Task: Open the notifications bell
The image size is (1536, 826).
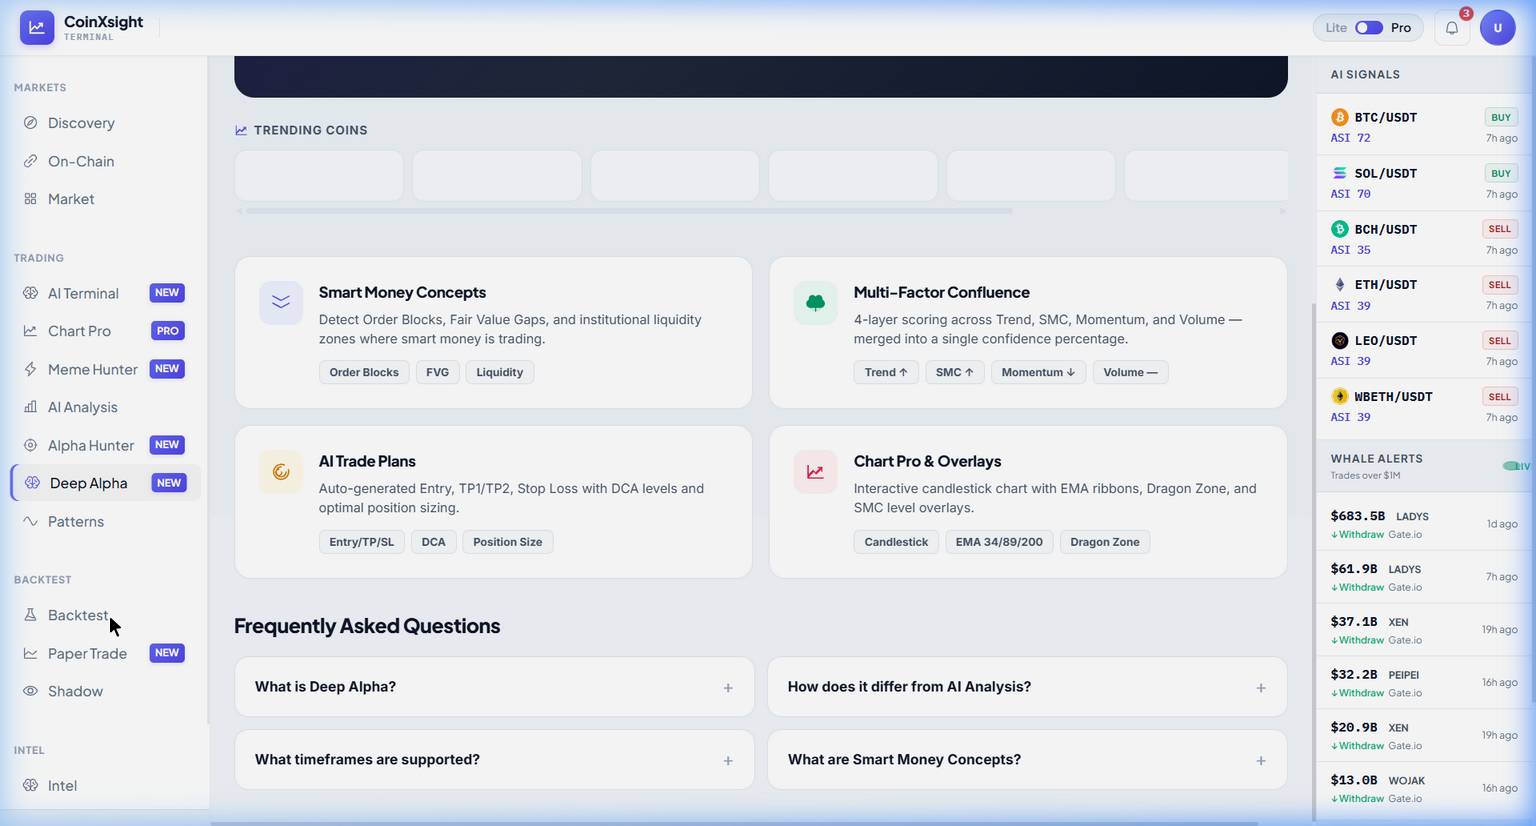Action: (1452, 28)
